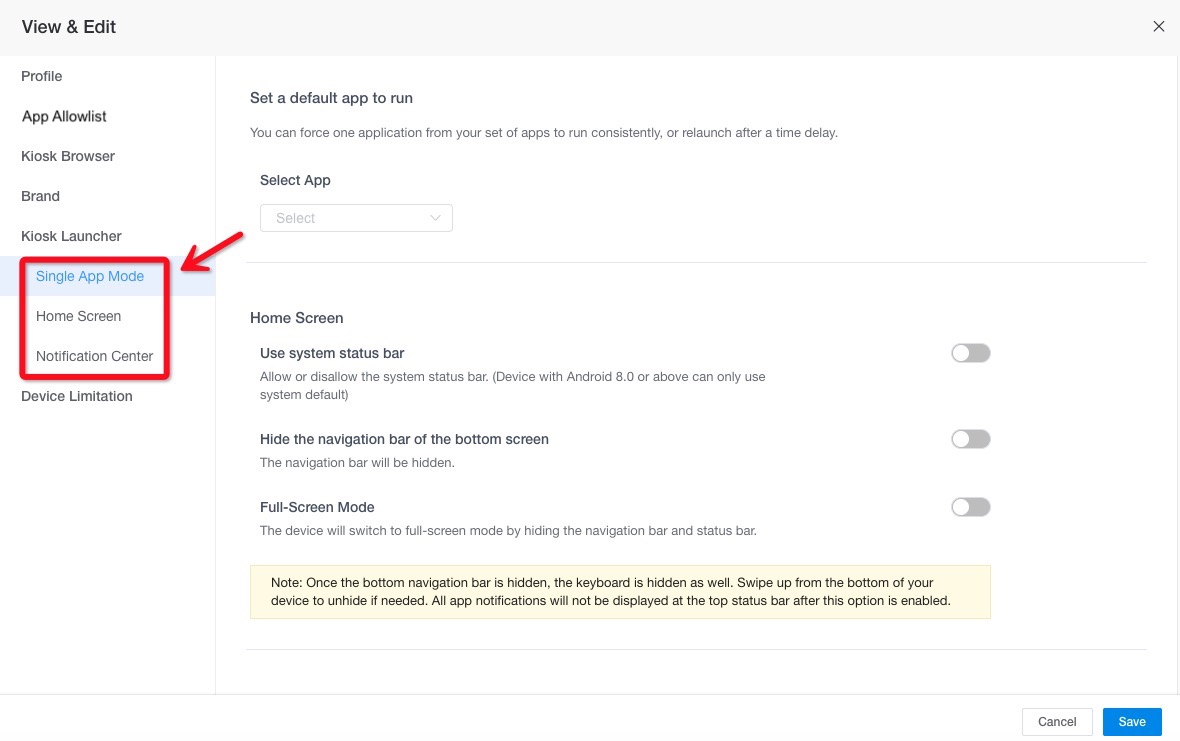Open the Select App dropdown

click(356, 218)
